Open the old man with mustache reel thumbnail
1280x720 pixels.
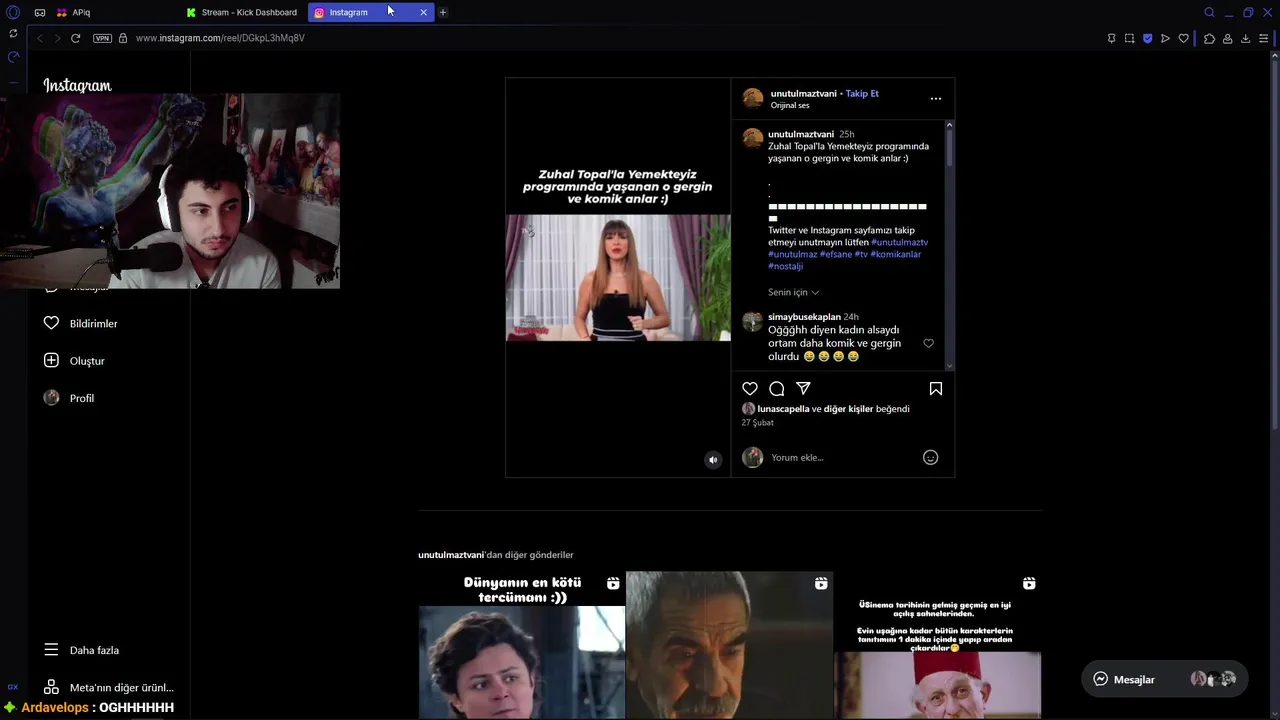pyautogui.click(x=729, y=645)
